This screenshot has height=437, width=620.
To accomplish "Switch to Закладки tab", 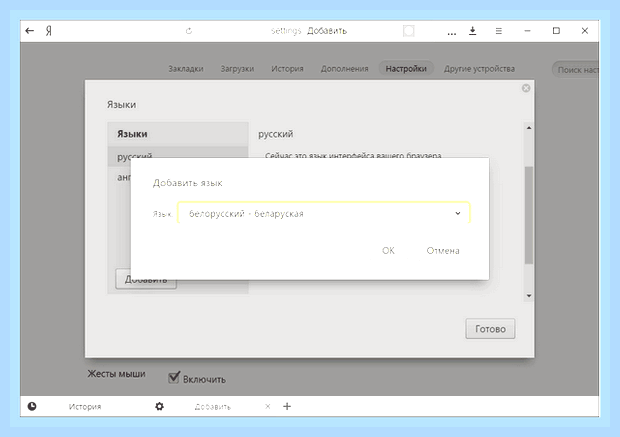I will click(x=186, y=69).
